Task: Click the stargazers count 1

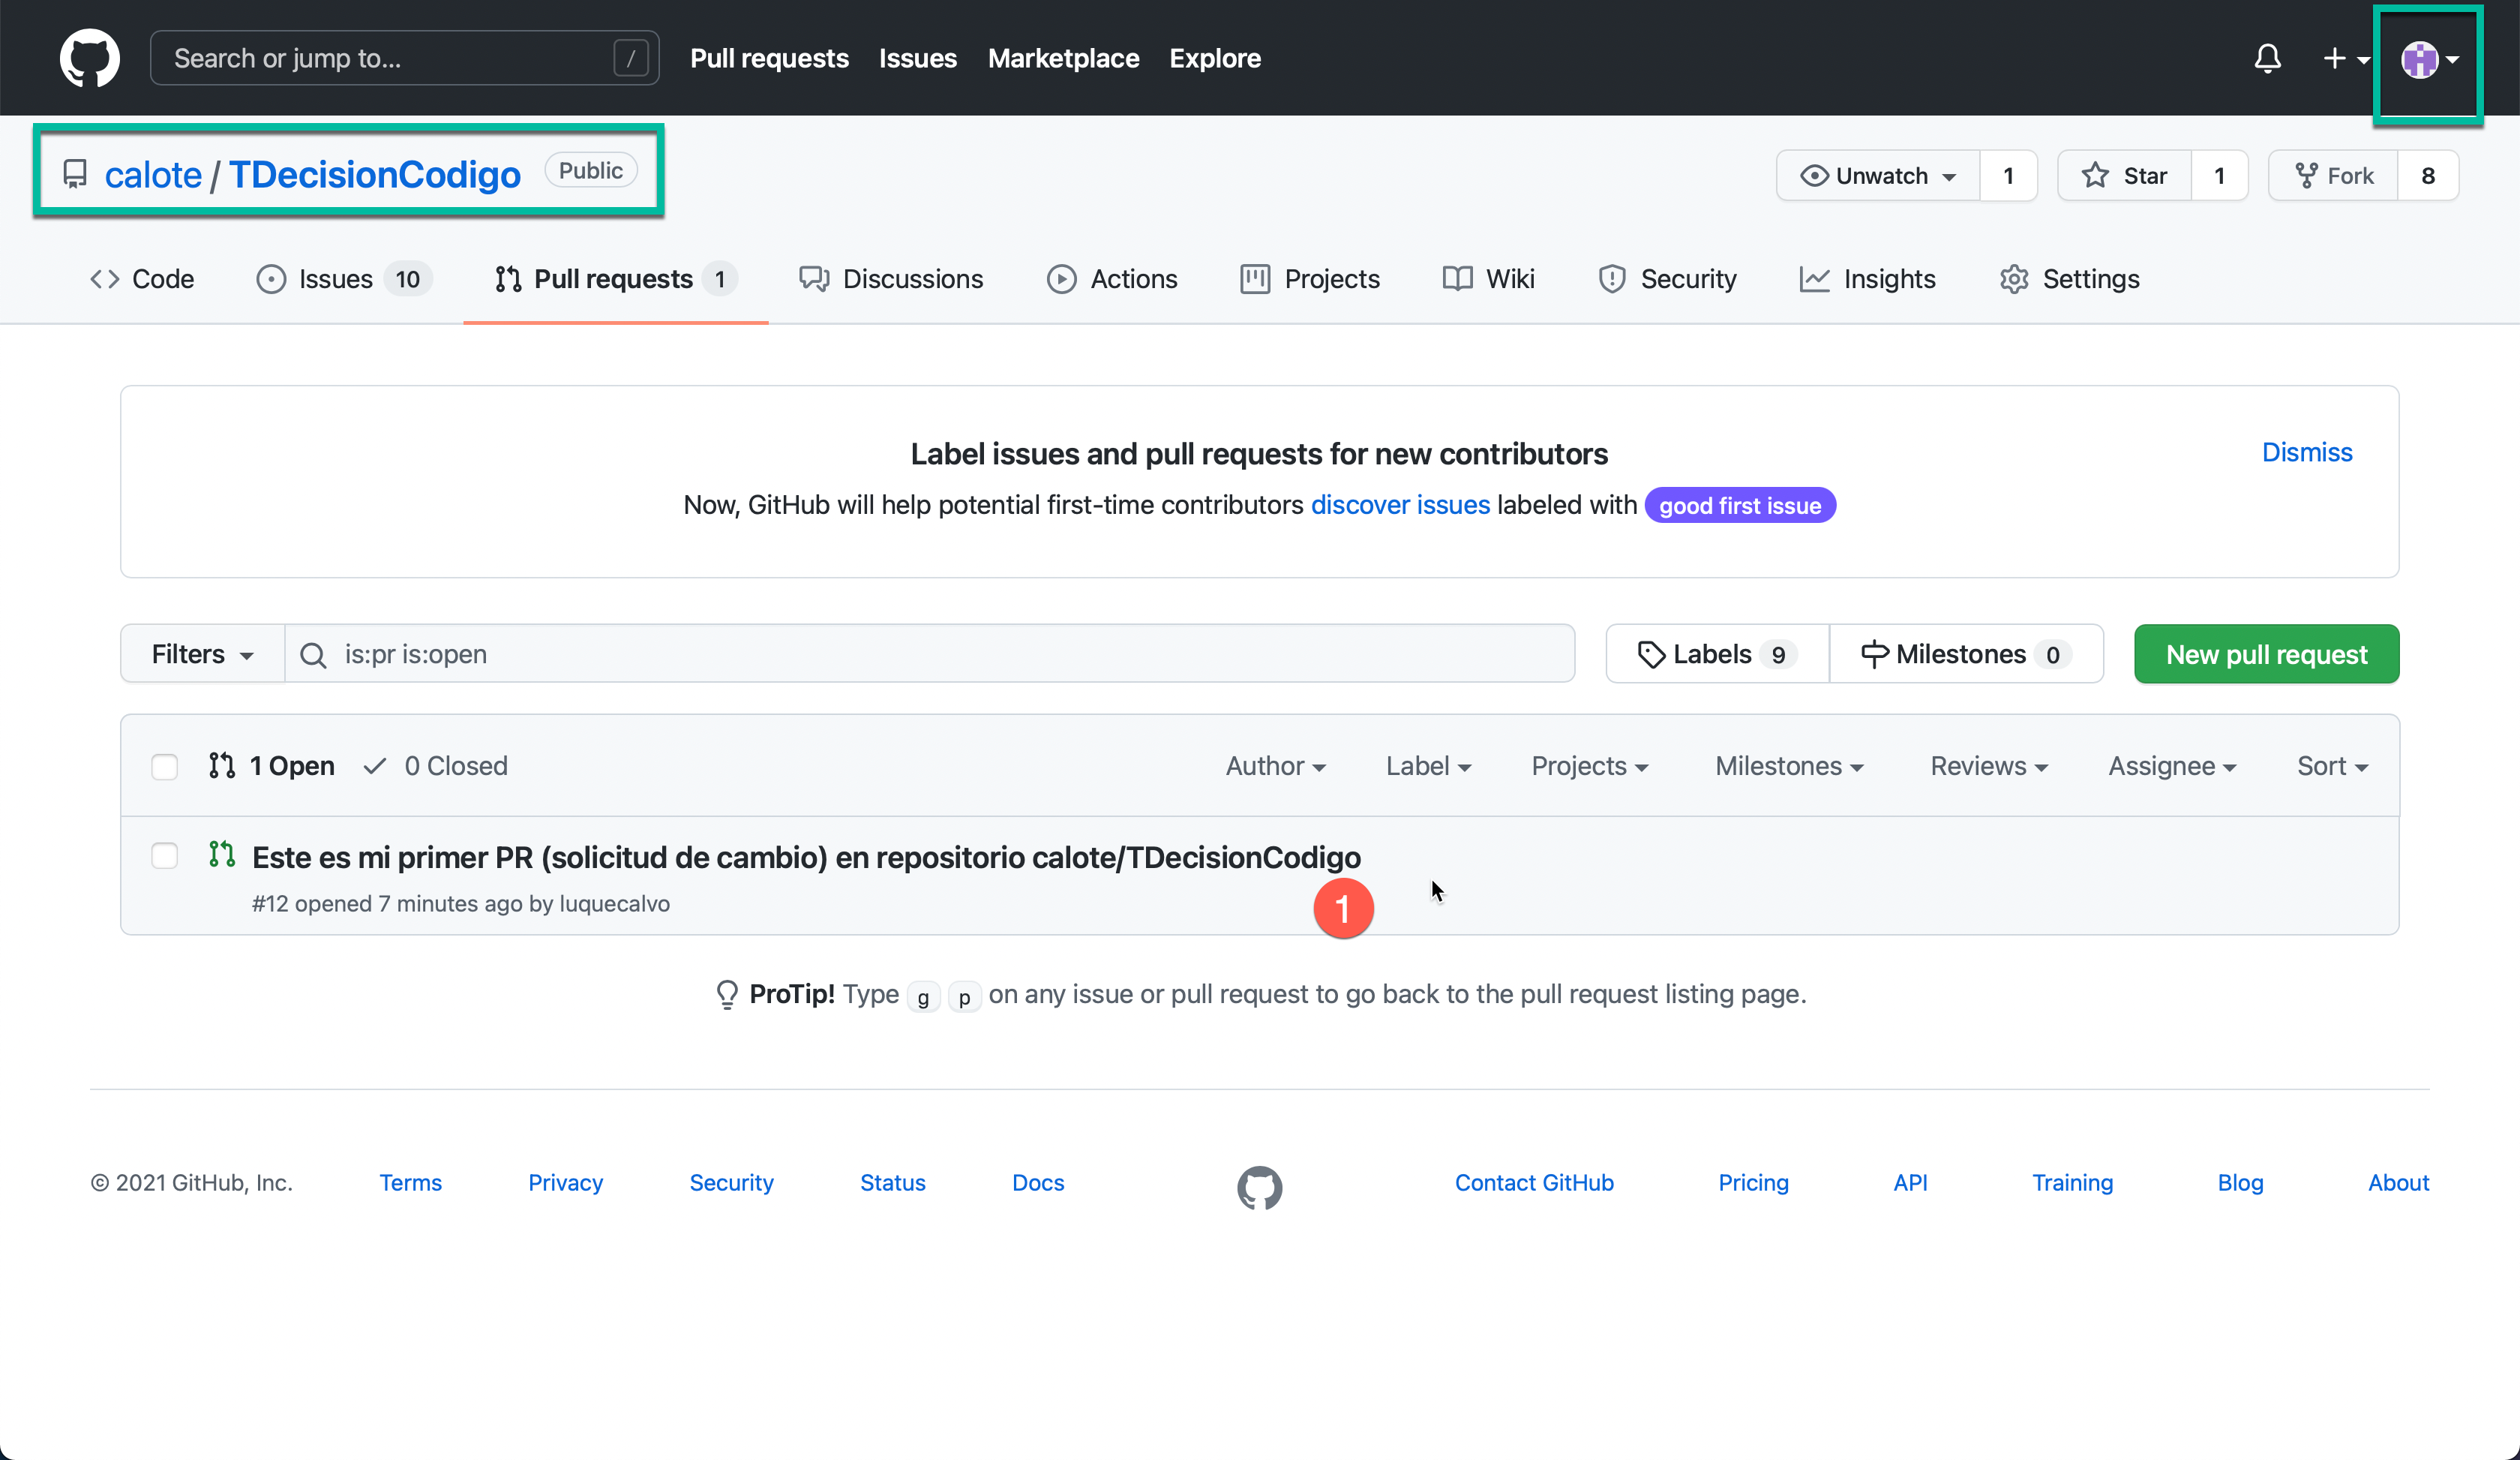Action: point(2219,176)
